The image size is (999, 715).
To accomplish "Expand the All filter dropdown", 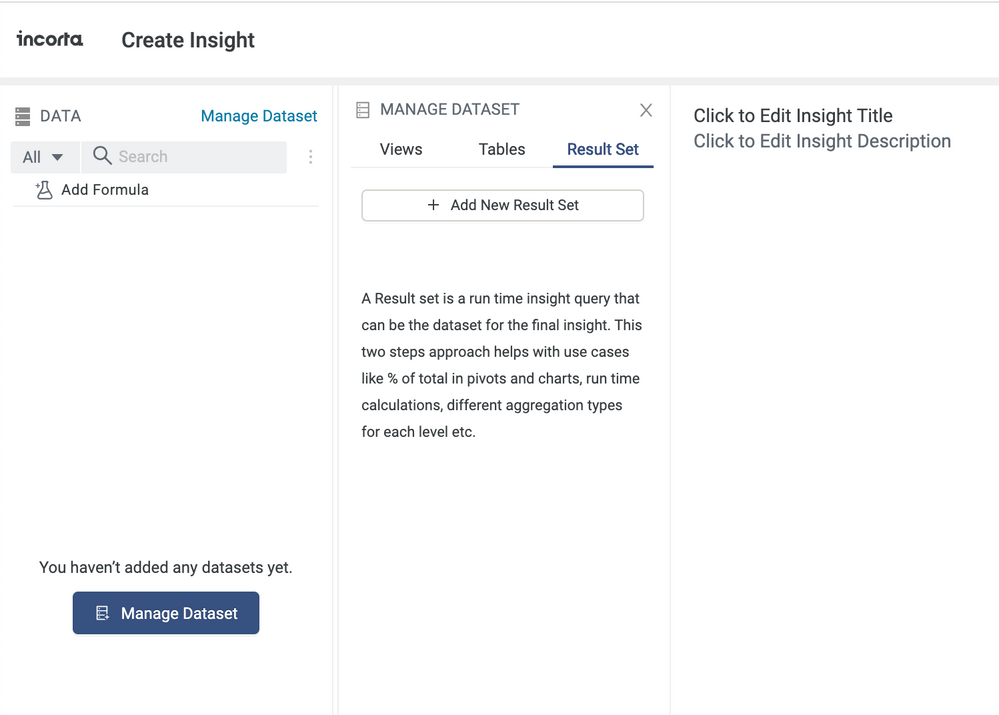I will [x=44, y=157].
